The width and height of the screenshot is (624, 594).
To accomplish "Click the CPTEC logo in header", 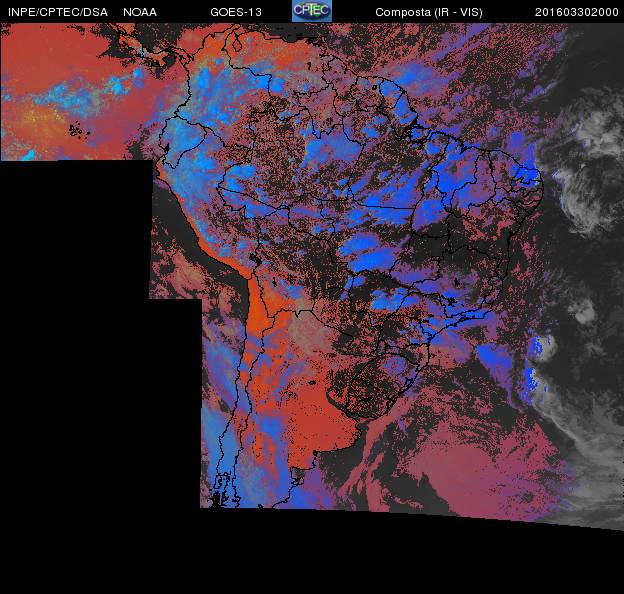I will pos(312,11).
